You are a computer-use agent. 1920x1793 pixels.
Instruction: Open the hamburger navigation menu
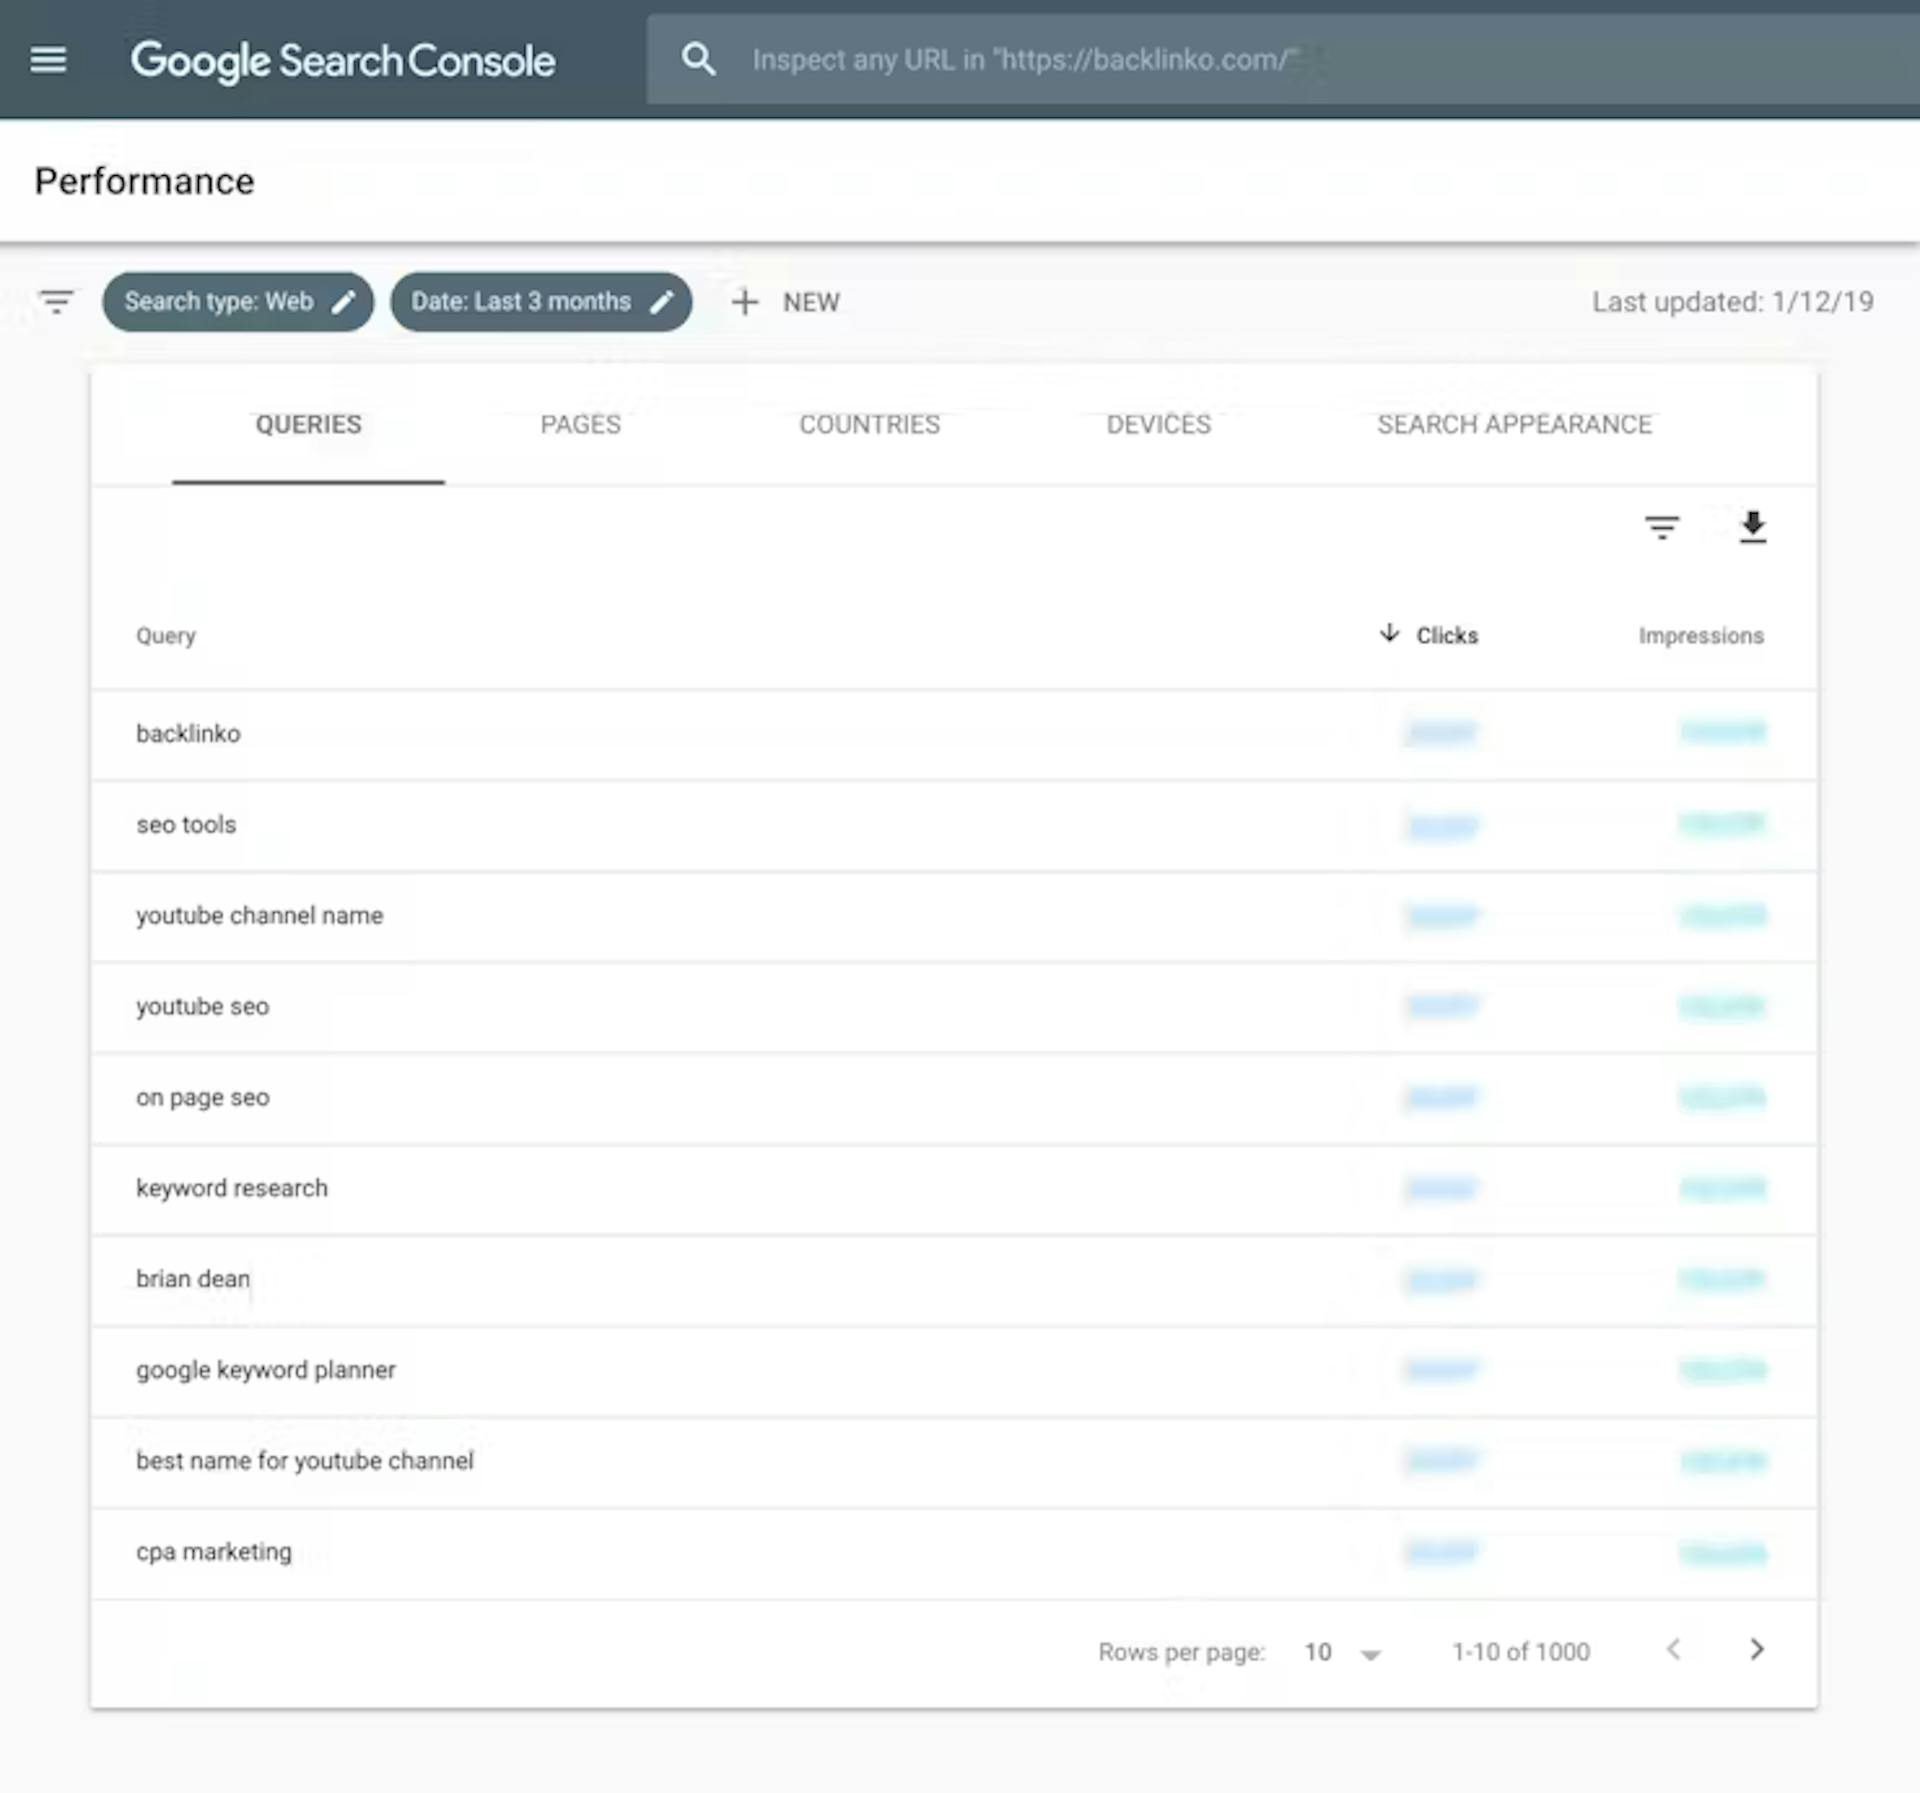[x=48, y=60]
